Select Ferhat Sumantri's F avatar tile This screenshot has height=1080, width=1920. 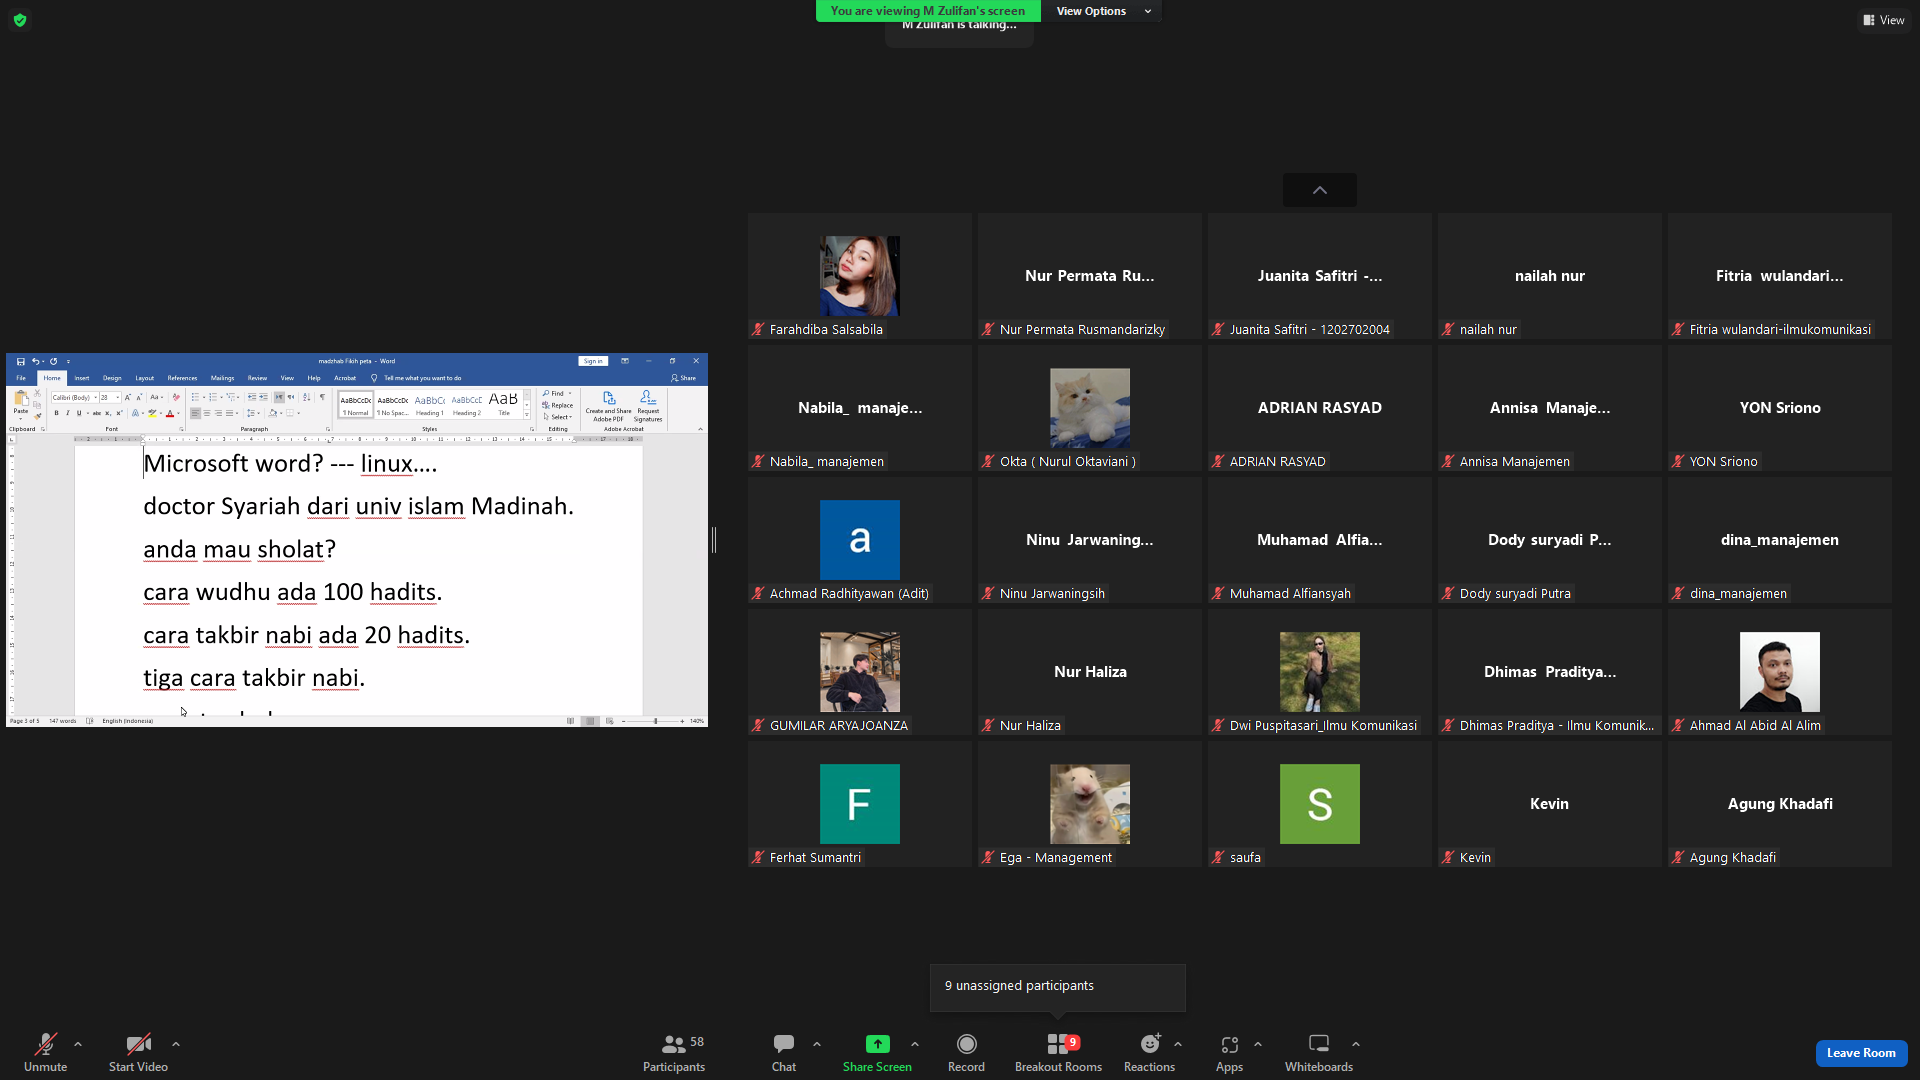[860, 804]
